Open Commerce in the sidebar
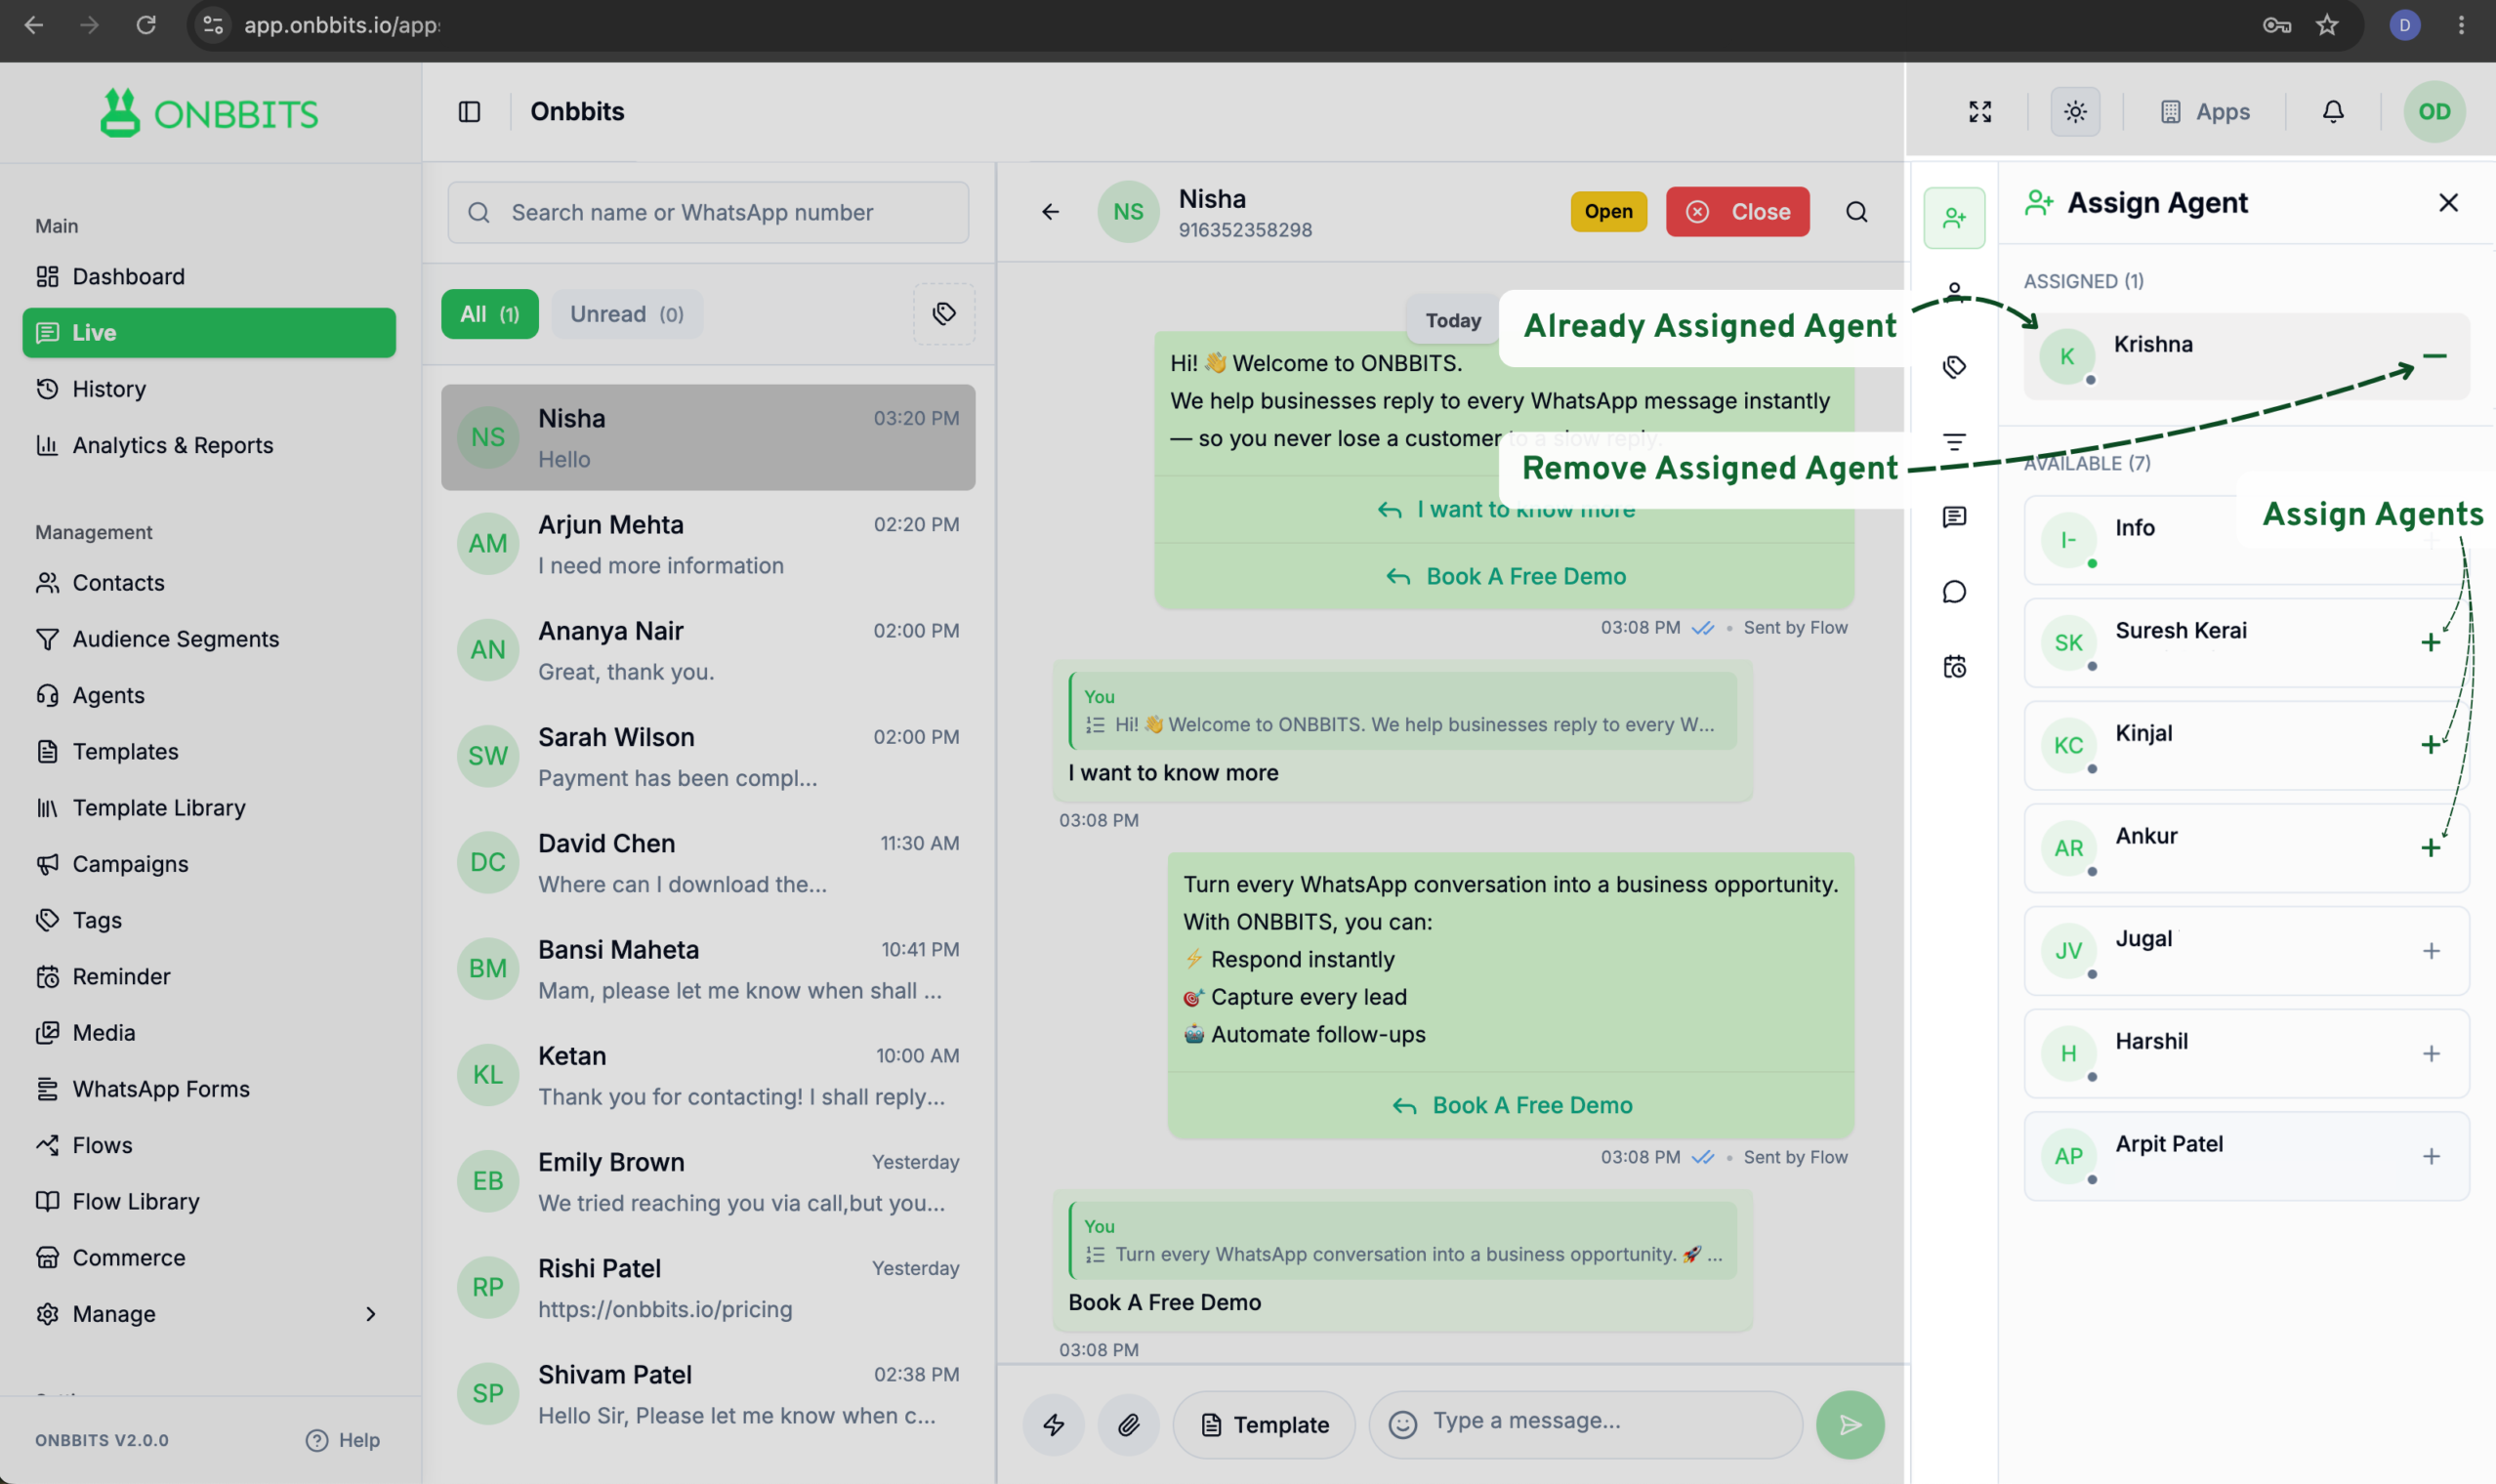The height and width of the screenshot is (1484, 2496). [209, 1258]
